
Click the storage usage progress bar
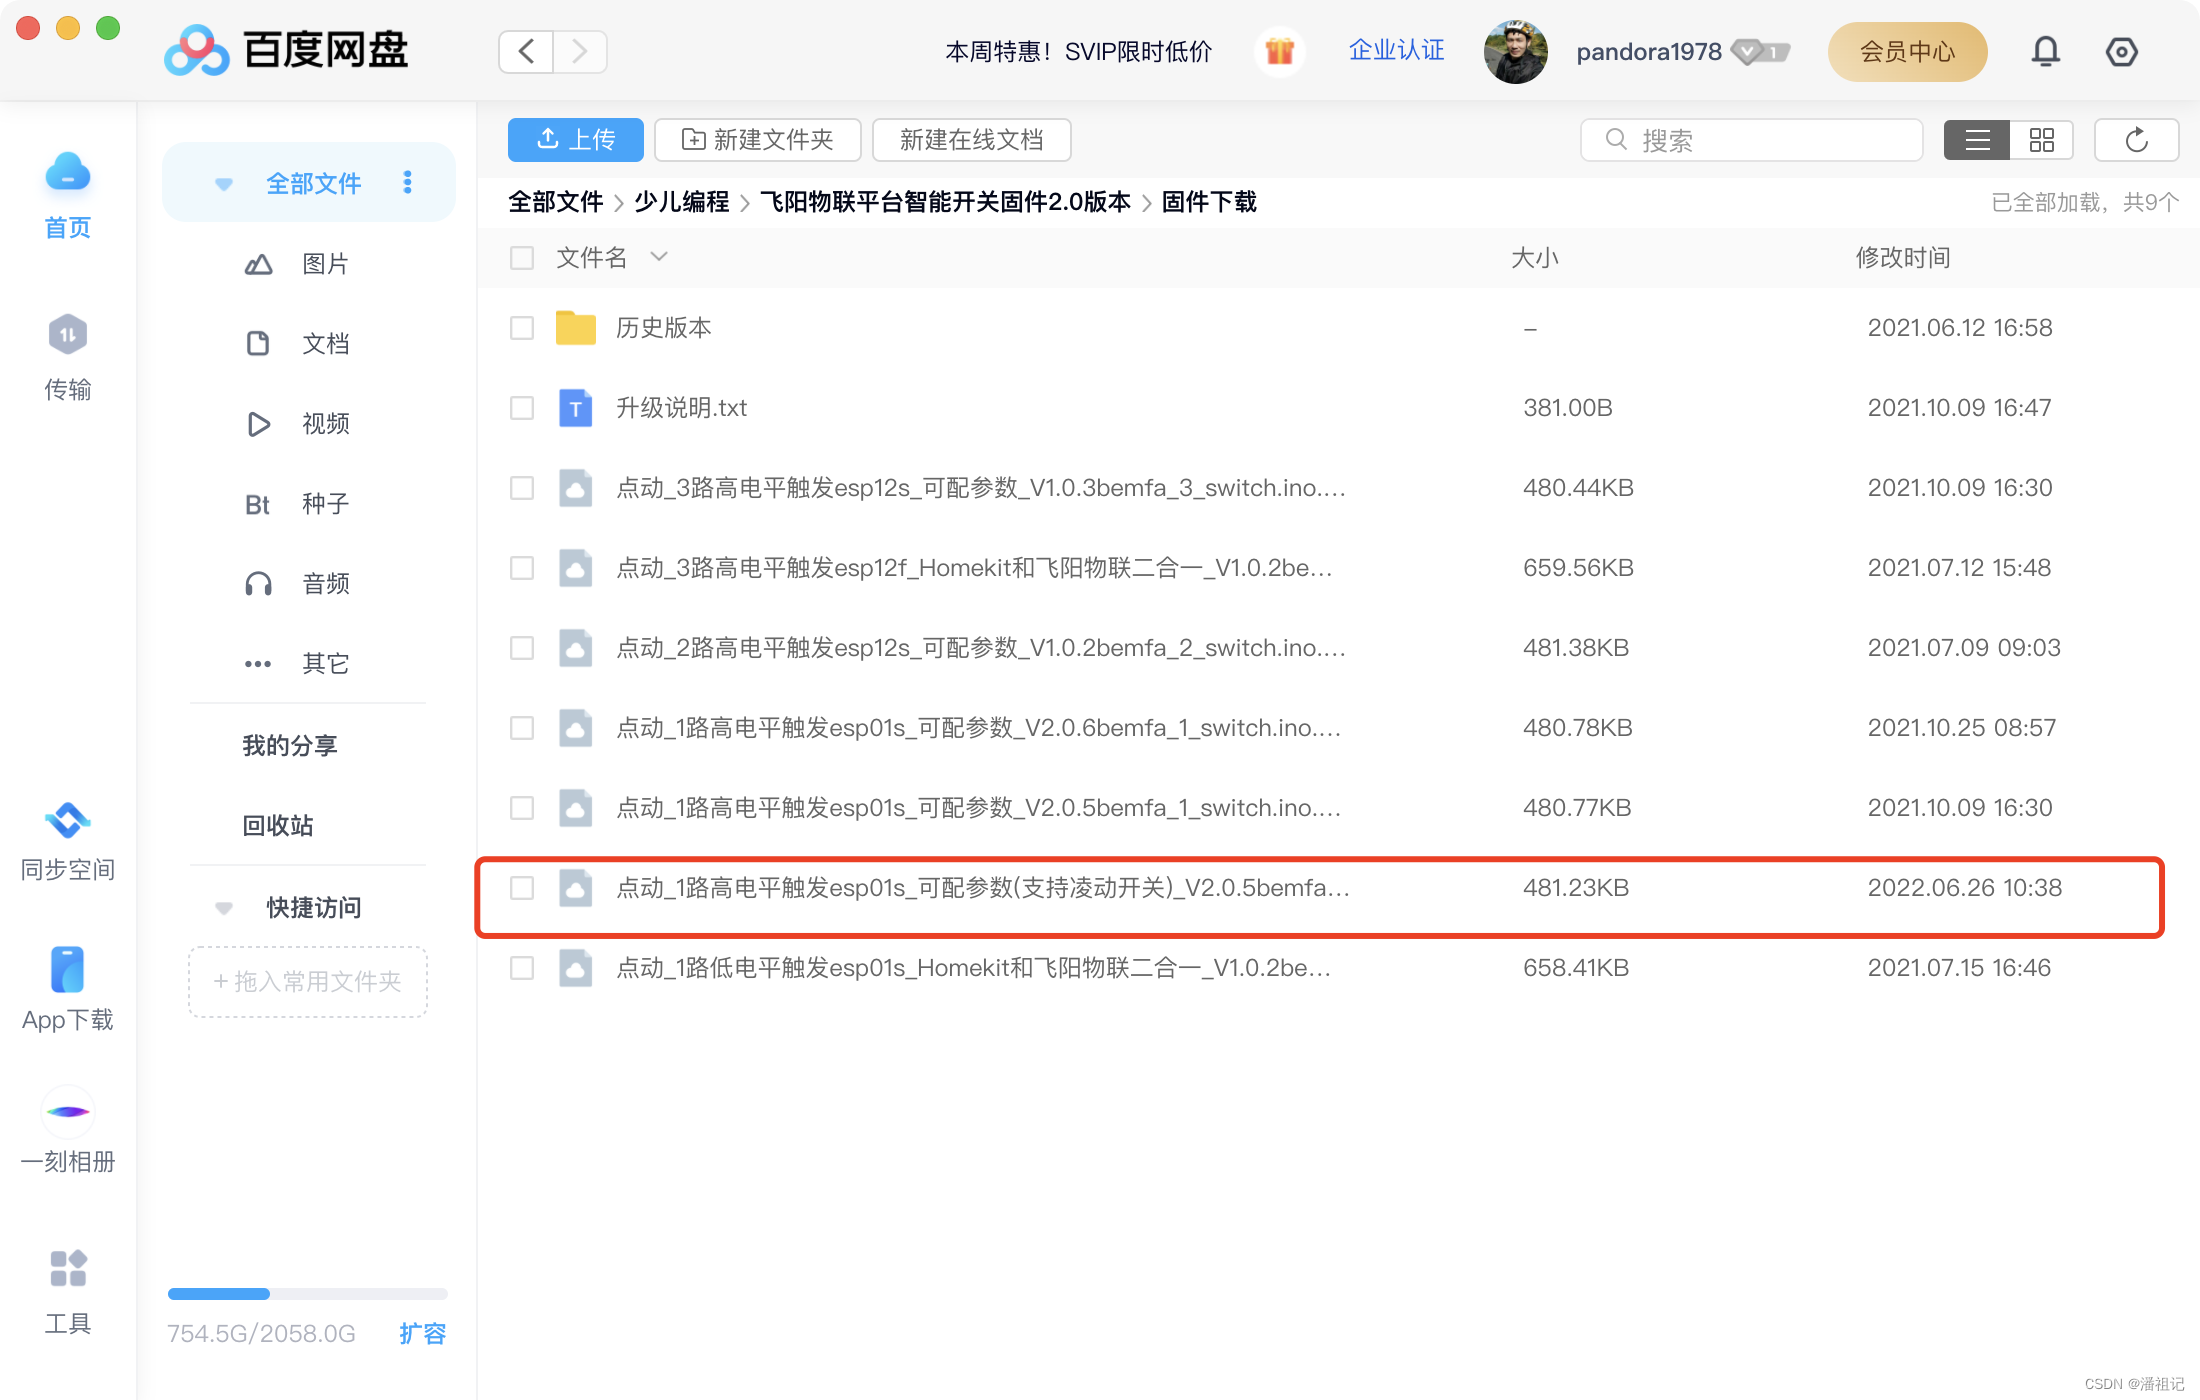307,1294
